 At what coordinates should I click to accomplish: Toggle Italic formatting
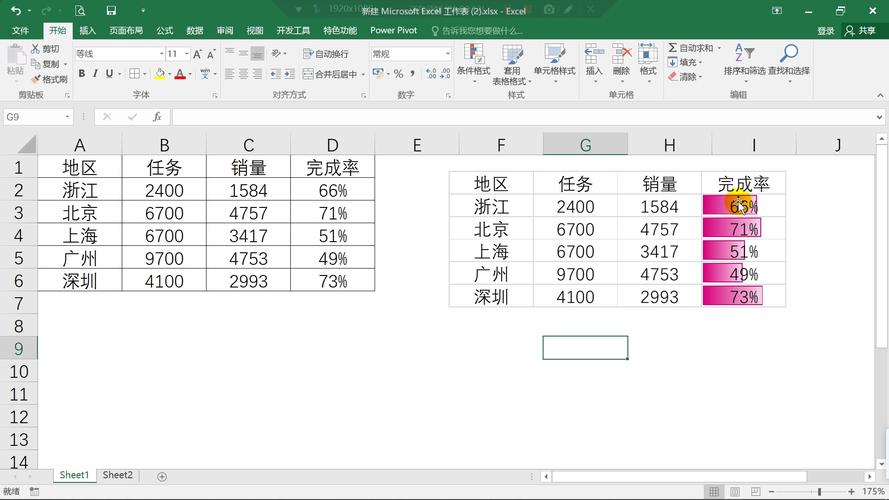click(95, 74)
